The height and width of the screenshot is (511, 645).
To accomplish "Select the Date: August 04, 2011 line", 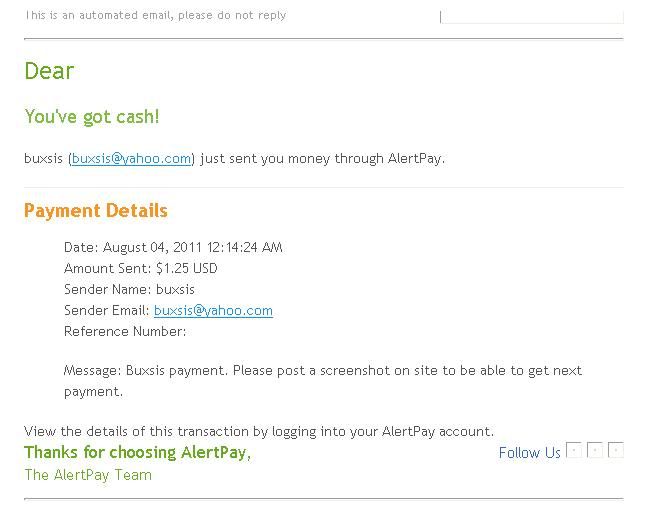I will click(x=173, y=247).
